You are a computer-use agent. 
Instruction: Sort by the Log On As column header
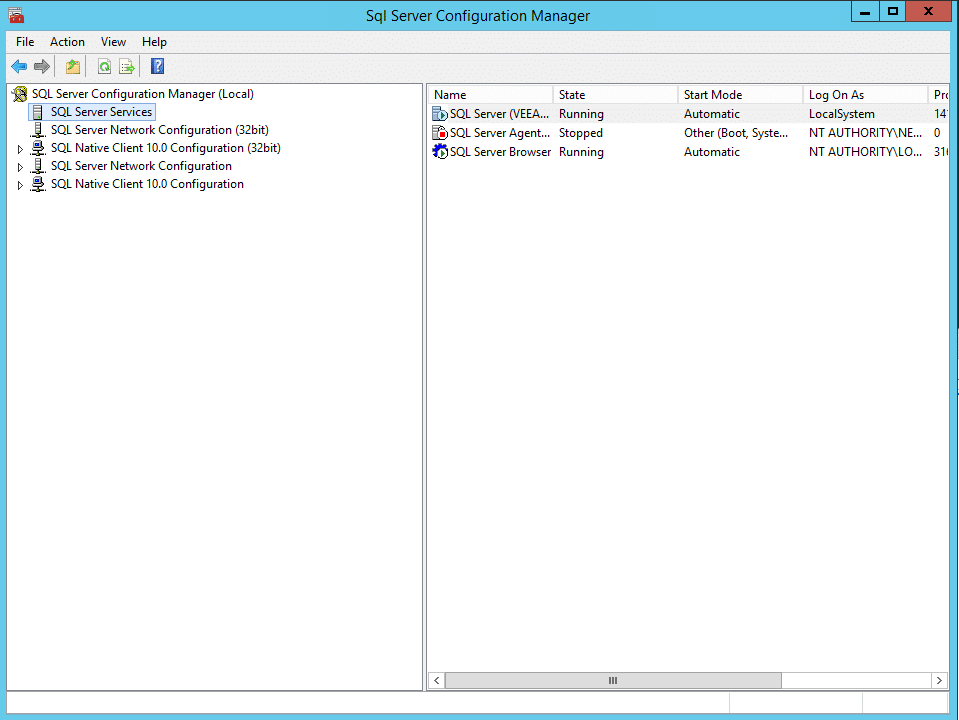point(865,95)
